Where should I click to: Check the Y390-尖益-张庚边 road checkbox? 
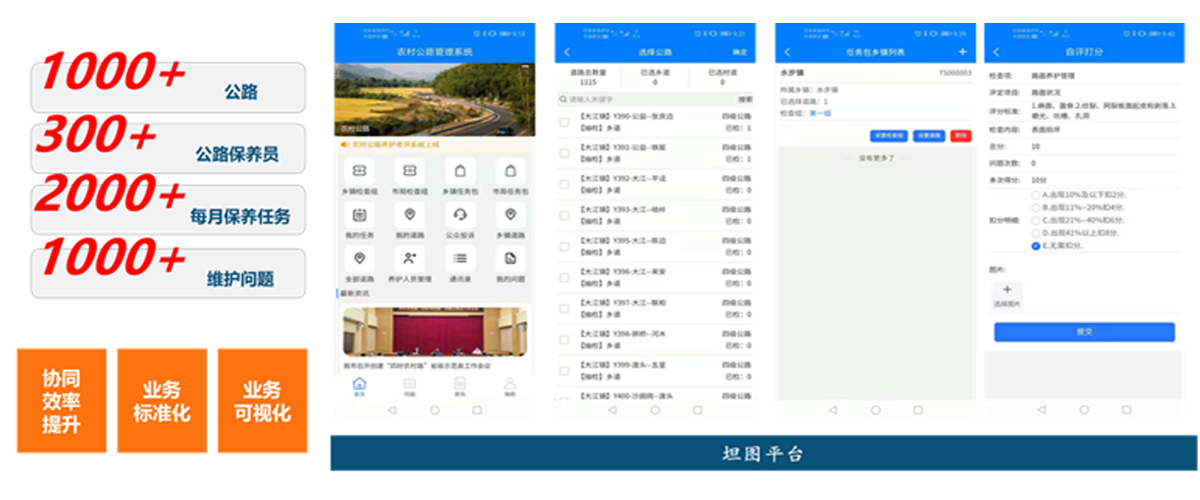coord(565,124)
